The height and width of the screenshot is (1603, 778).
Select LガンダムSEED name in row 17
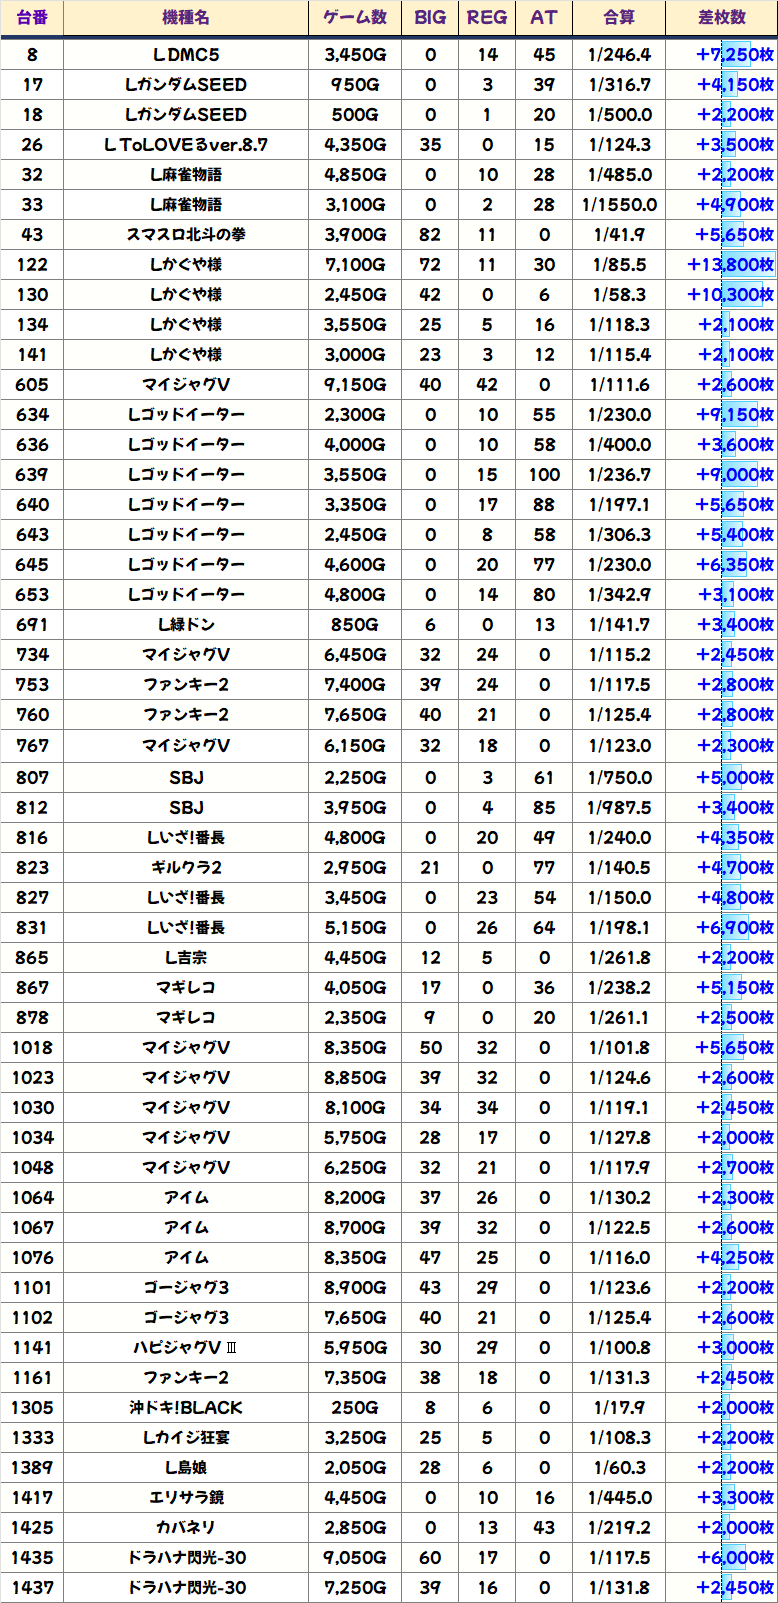[x=186, y=85]
